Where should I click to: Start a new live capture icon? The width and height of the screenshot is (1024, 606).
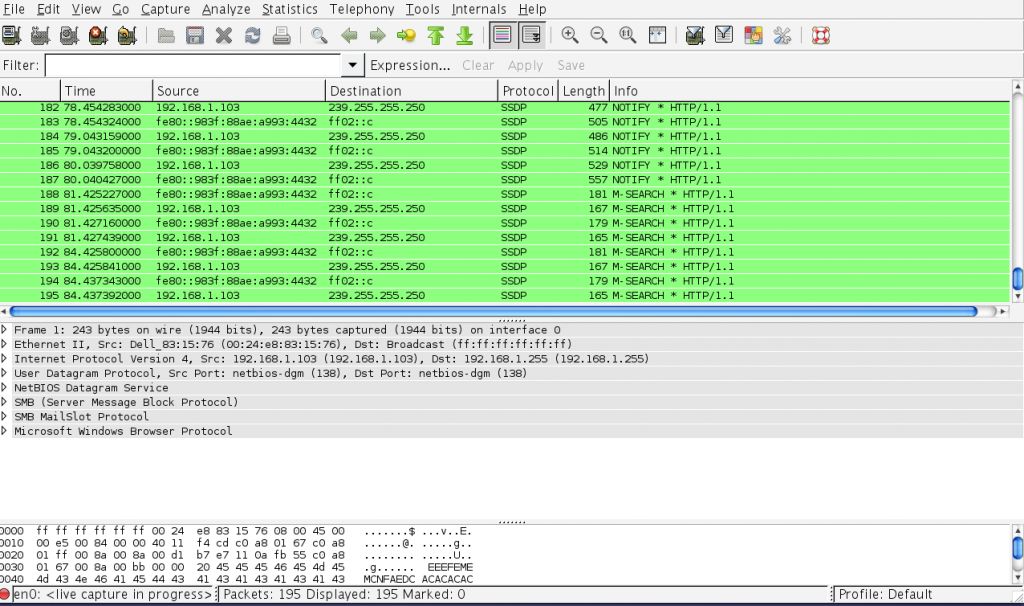(x=69, y=35)
